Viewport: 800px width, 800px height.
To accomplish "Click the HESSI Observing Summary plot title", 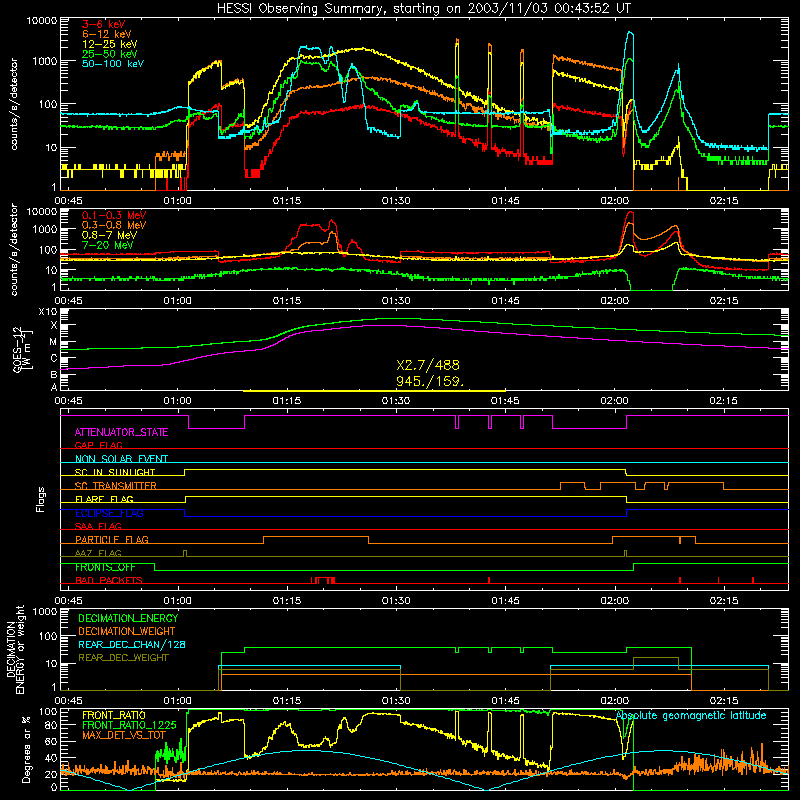I will 423,9.
